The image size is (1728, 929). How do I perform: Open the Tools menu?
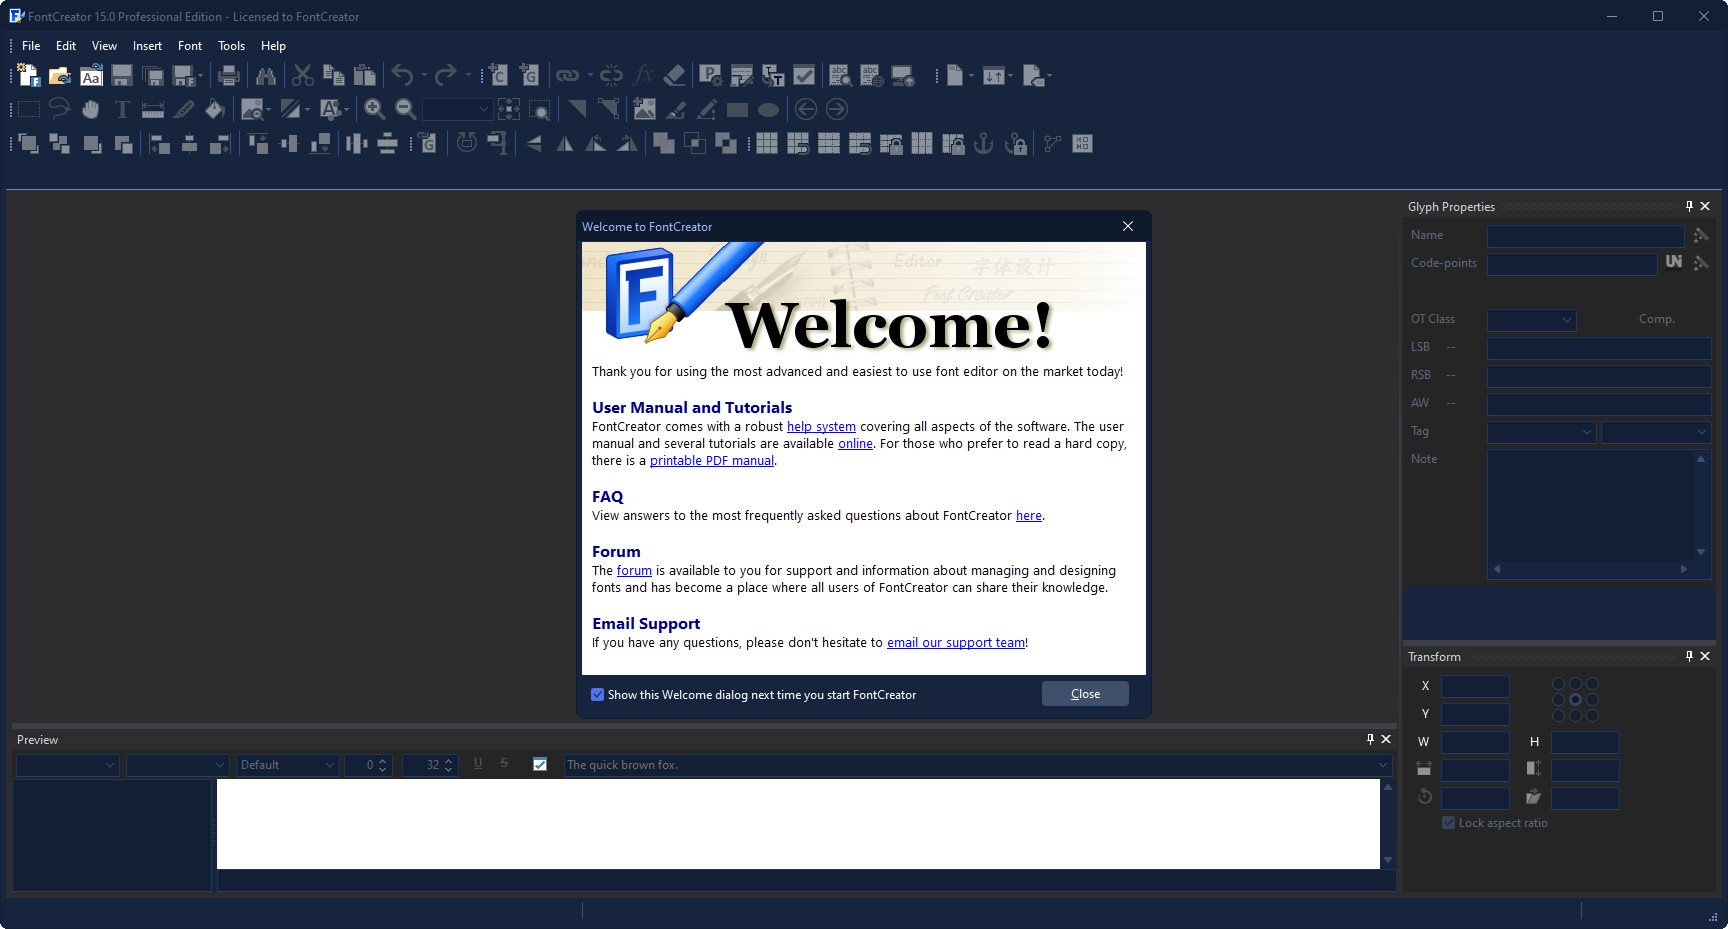[x=231, y=46]
